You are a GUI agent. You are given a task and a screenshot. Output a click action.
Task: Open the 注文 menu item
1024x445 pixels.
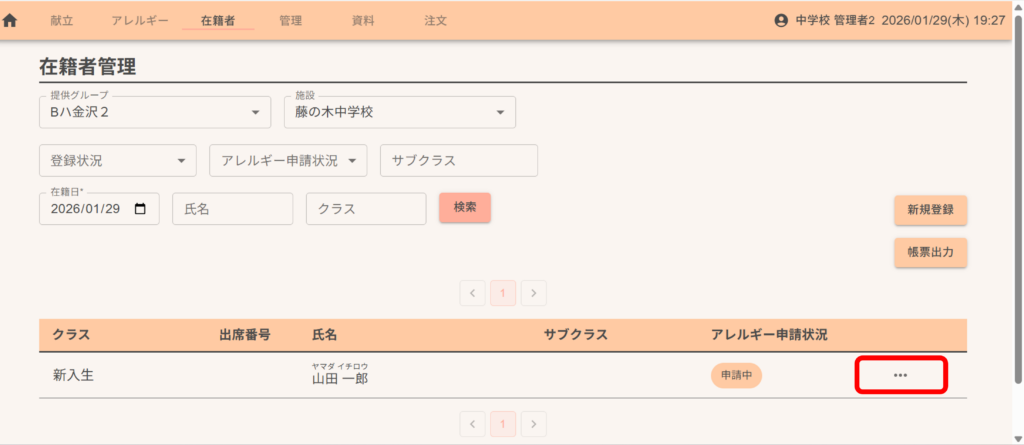435,20
